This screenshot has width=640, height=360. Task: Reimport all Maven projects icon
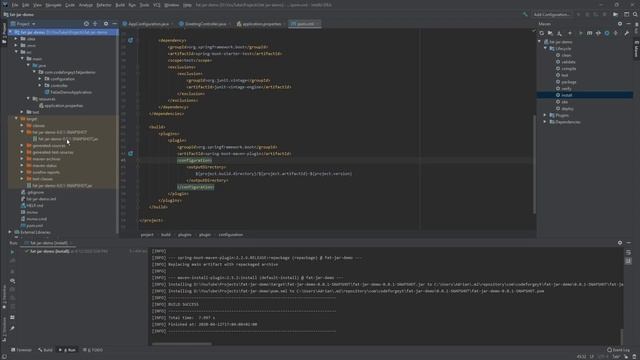(542, 33)
